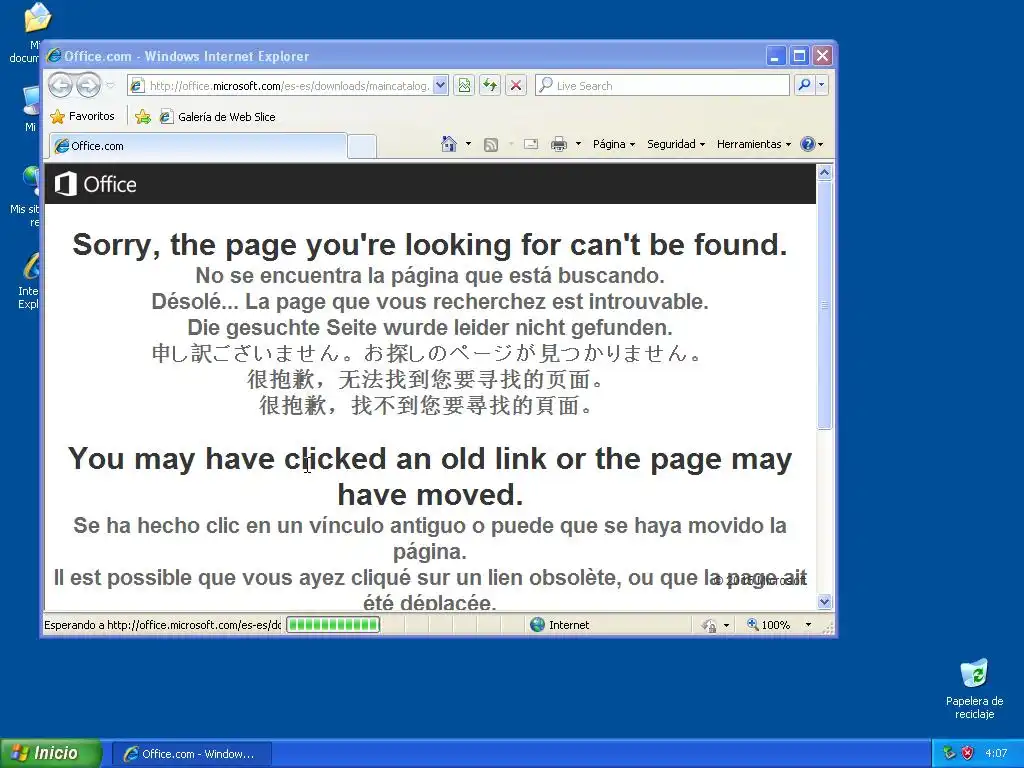This screenshot has width=1024, height=768.
Task: Open the Favoritos panel
Action: [83, 116]
